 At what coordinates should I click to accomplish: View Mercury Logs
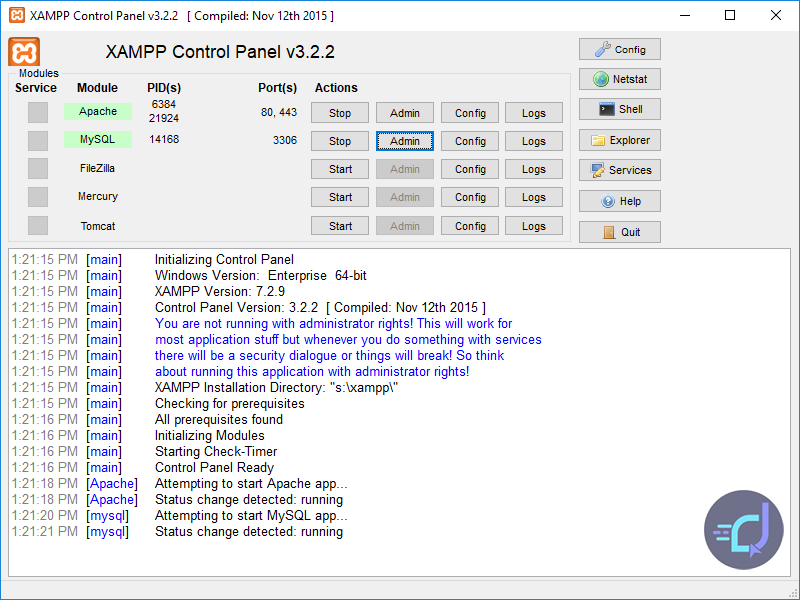point(534,197)
